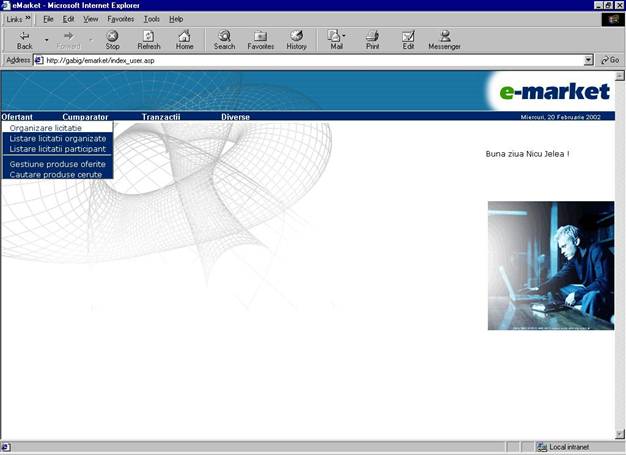This screenshot has width=626, height=455.
Task: Open the Favorites toolbar icon
Action: coord(260,36)
